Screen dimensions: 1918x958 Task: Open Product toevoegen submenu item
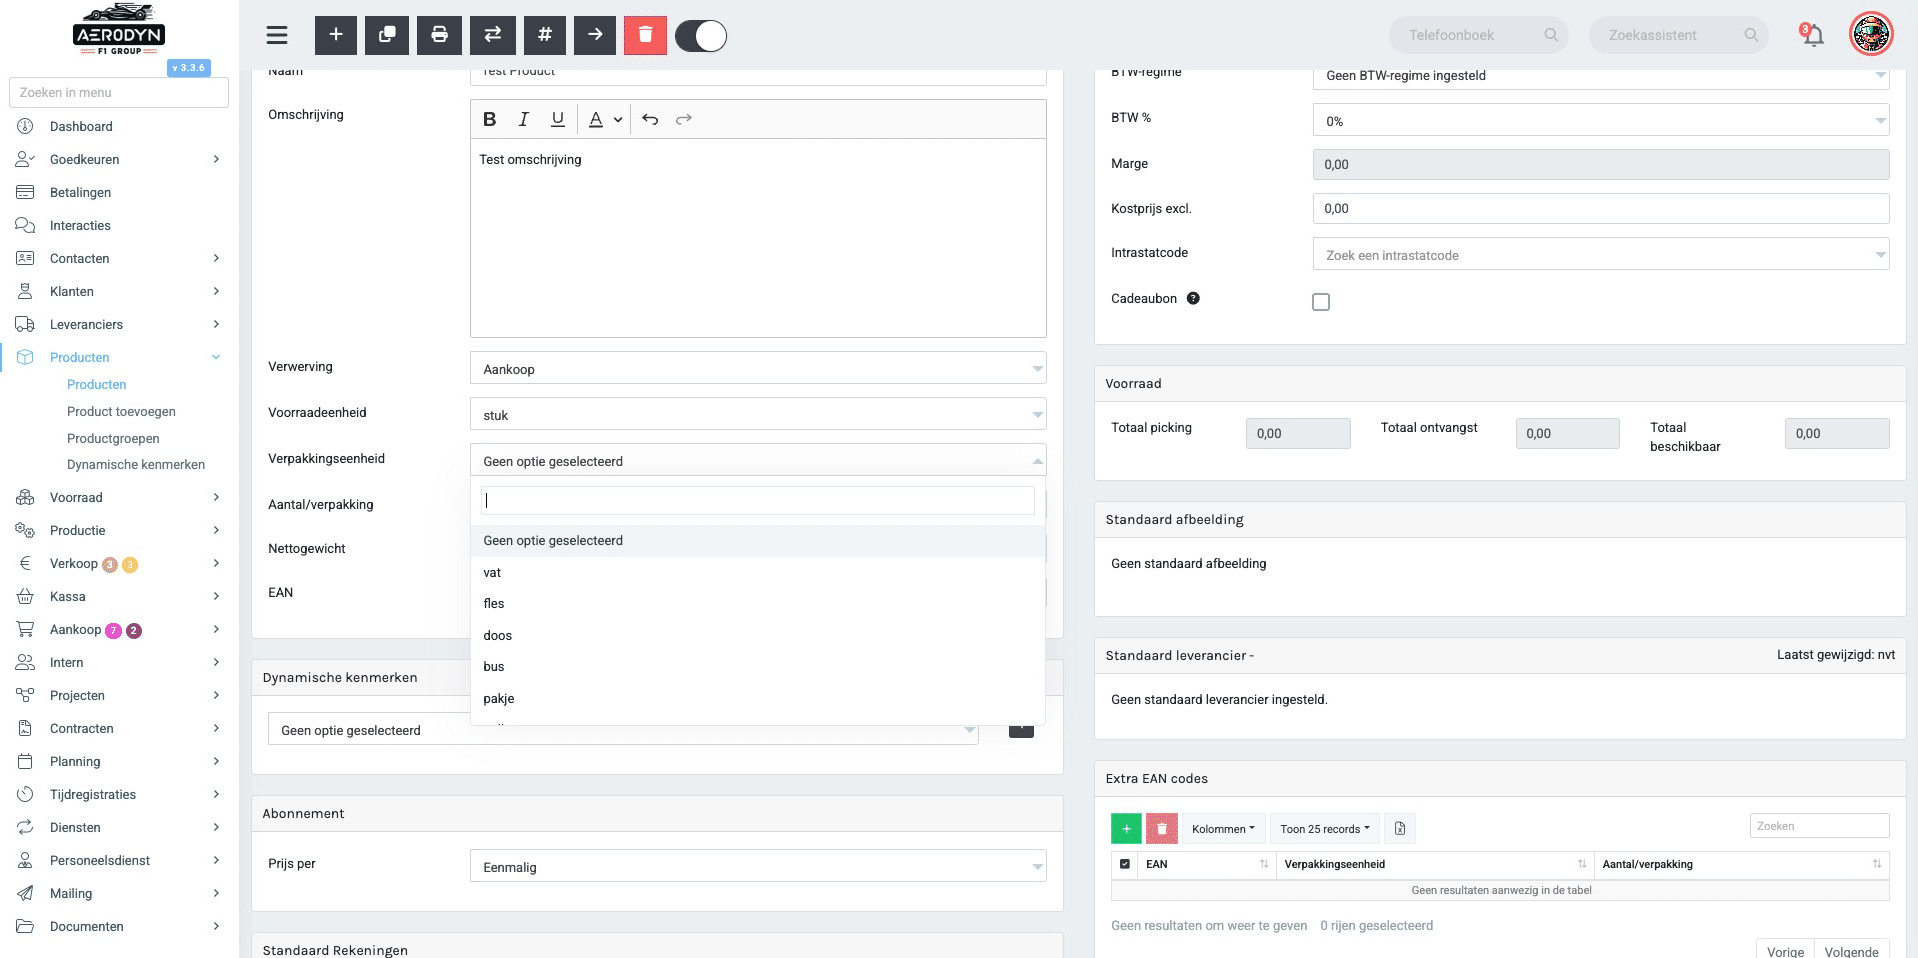tap(121, 411)
